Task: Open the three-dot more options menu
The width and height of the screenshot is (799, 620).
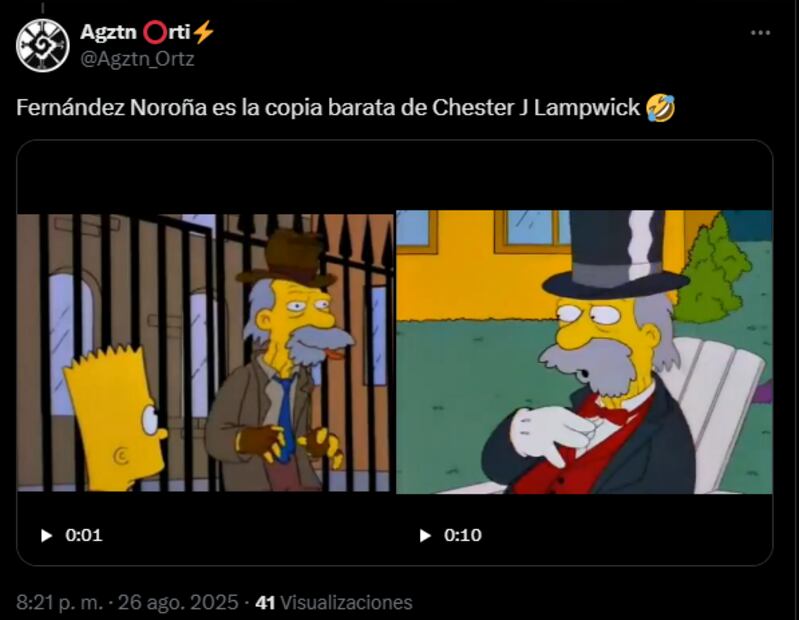Action: [x=760, y=33]
